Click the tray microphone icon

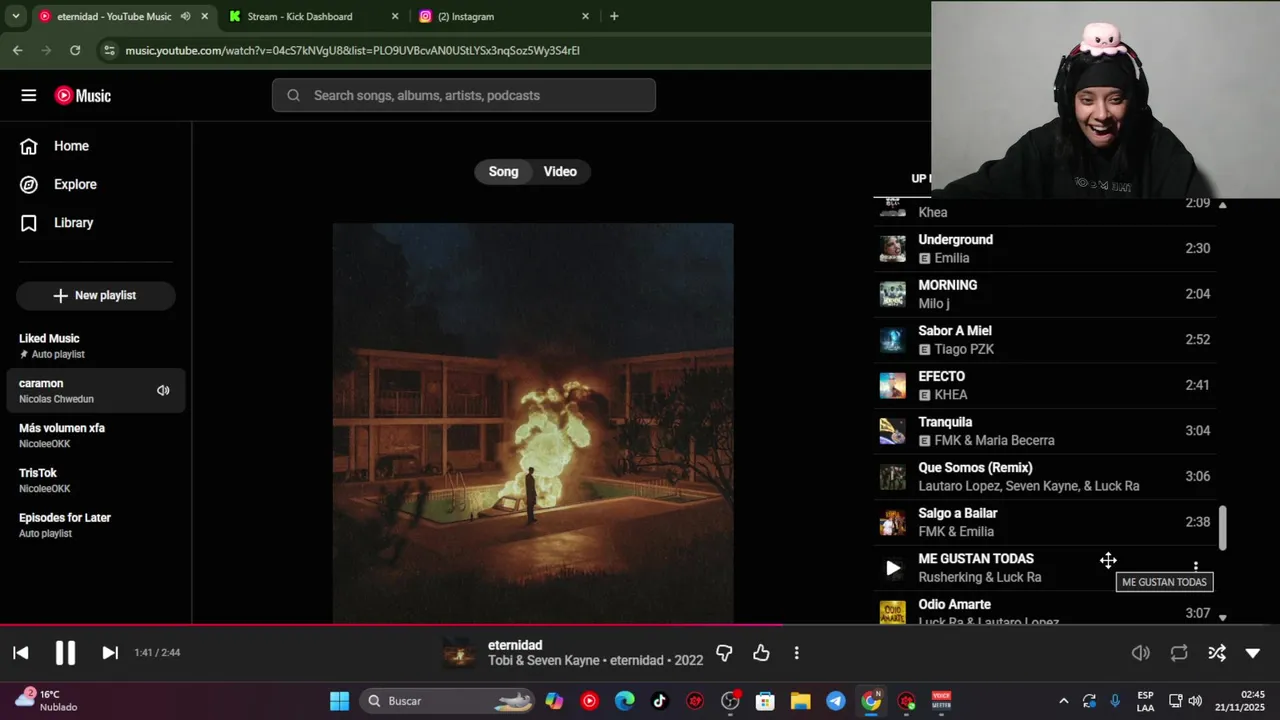pyautogui.click(x=1115, y=701)
